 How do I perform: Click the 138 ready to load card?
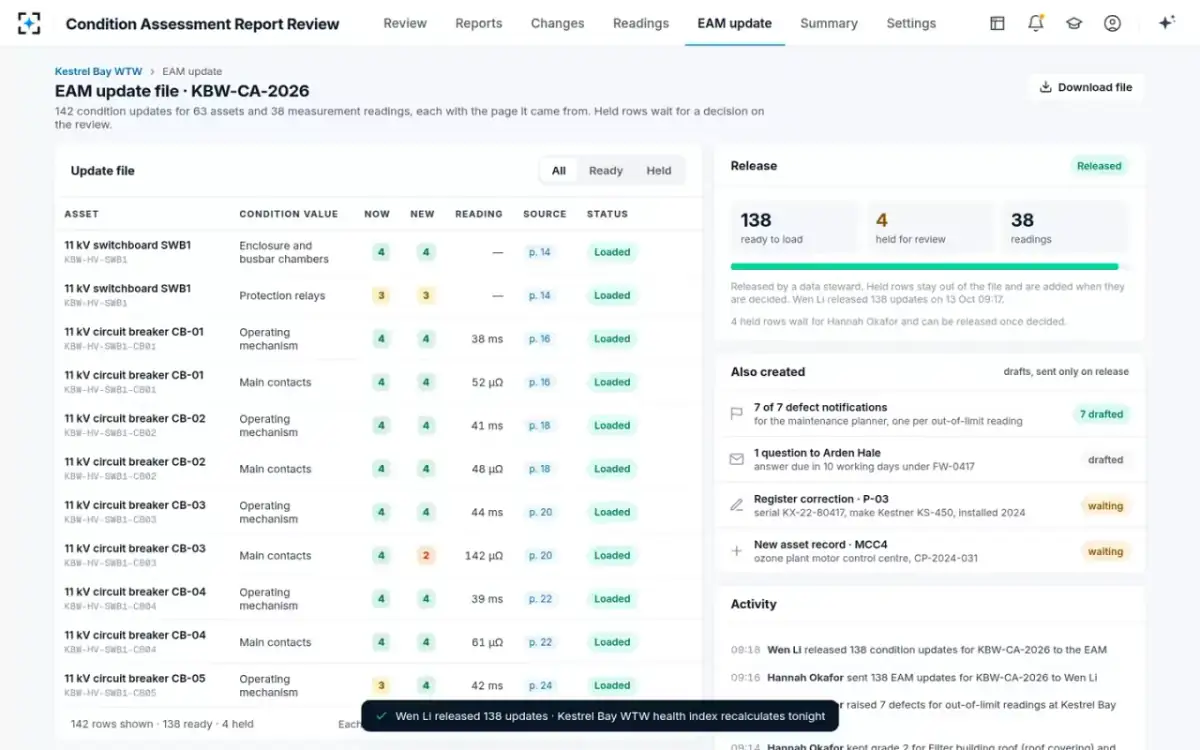[795, 228]
